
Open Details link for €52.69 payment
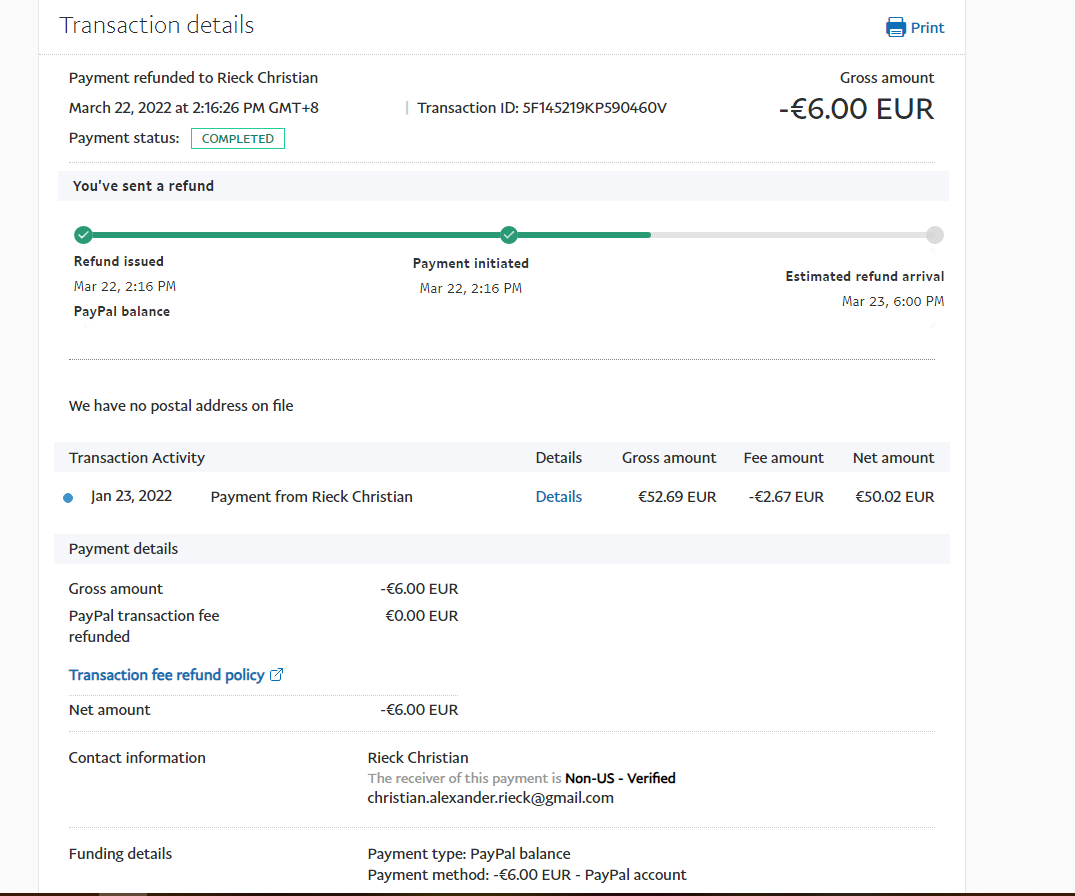(x=558, y=497)
